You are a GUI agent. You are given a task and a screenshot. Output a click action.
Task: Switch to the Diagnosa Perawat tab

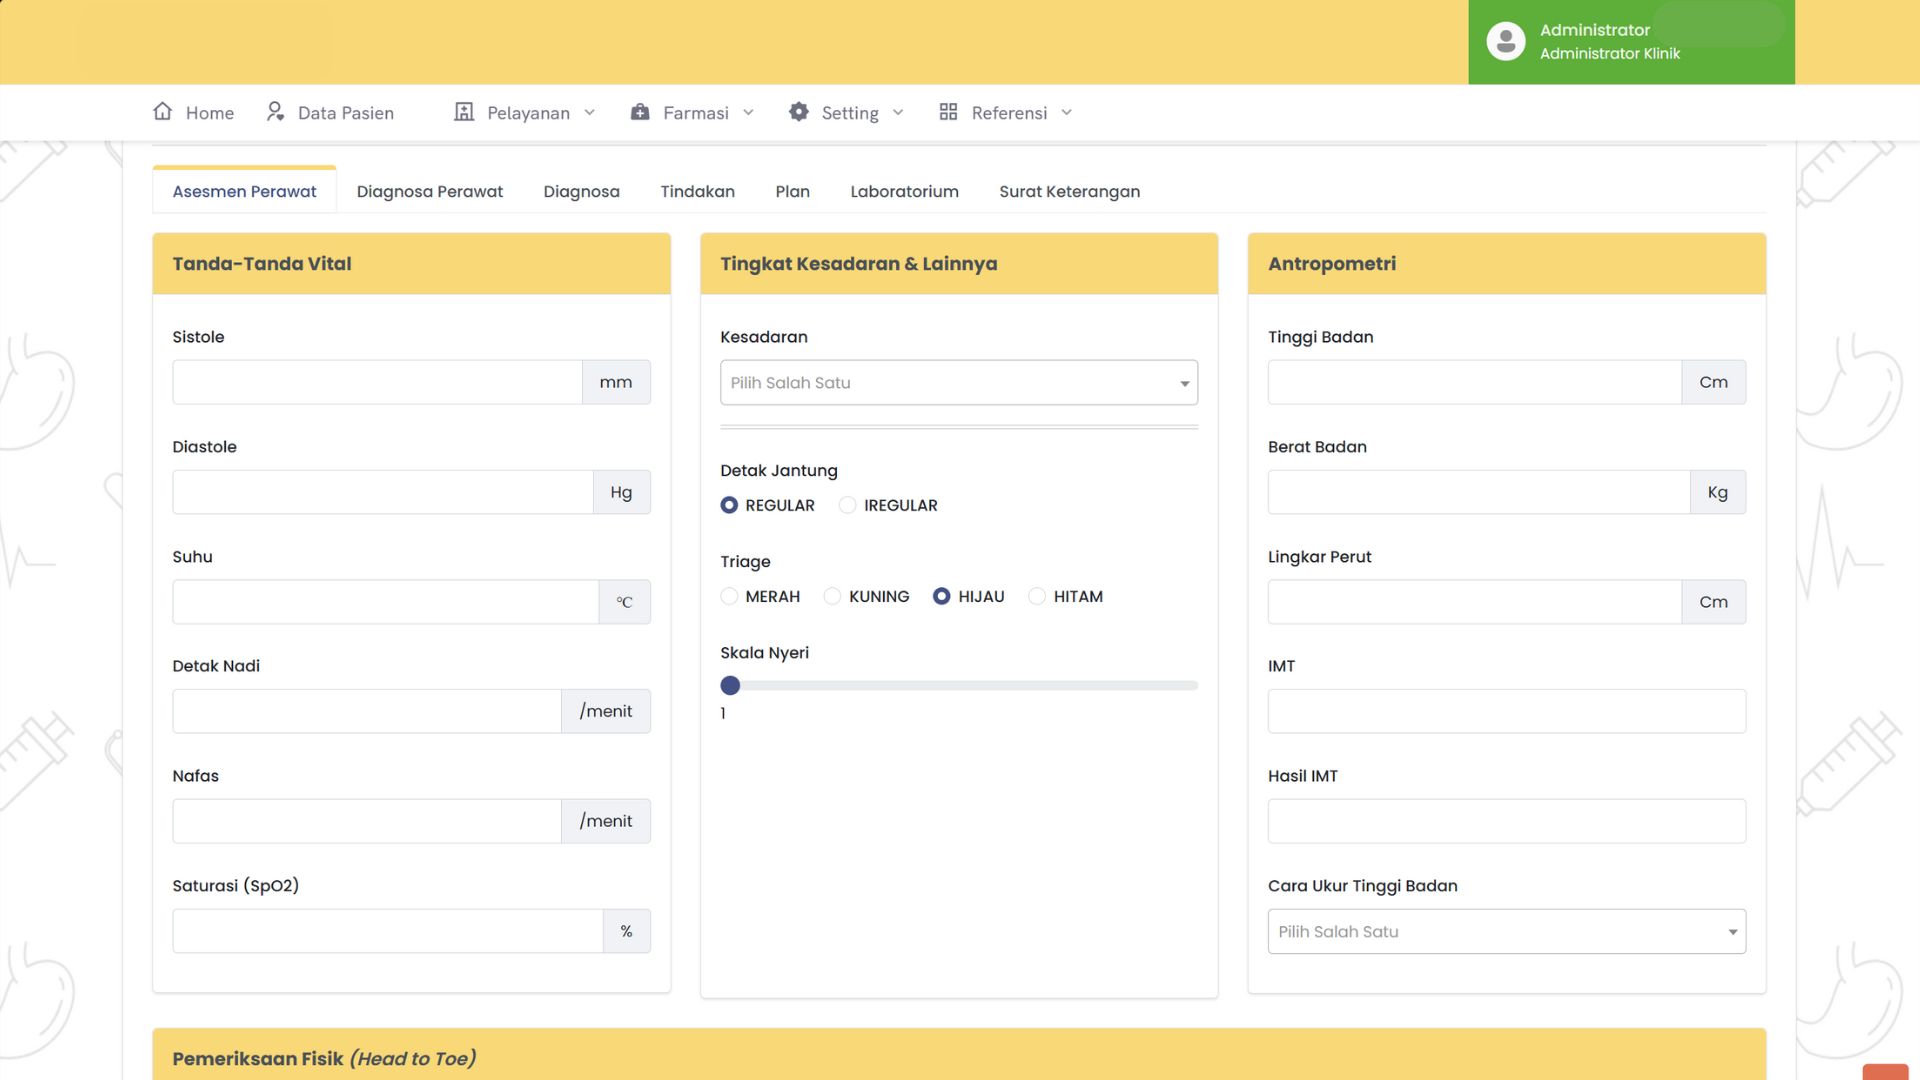pyautogui.click(x=429, y=191)
